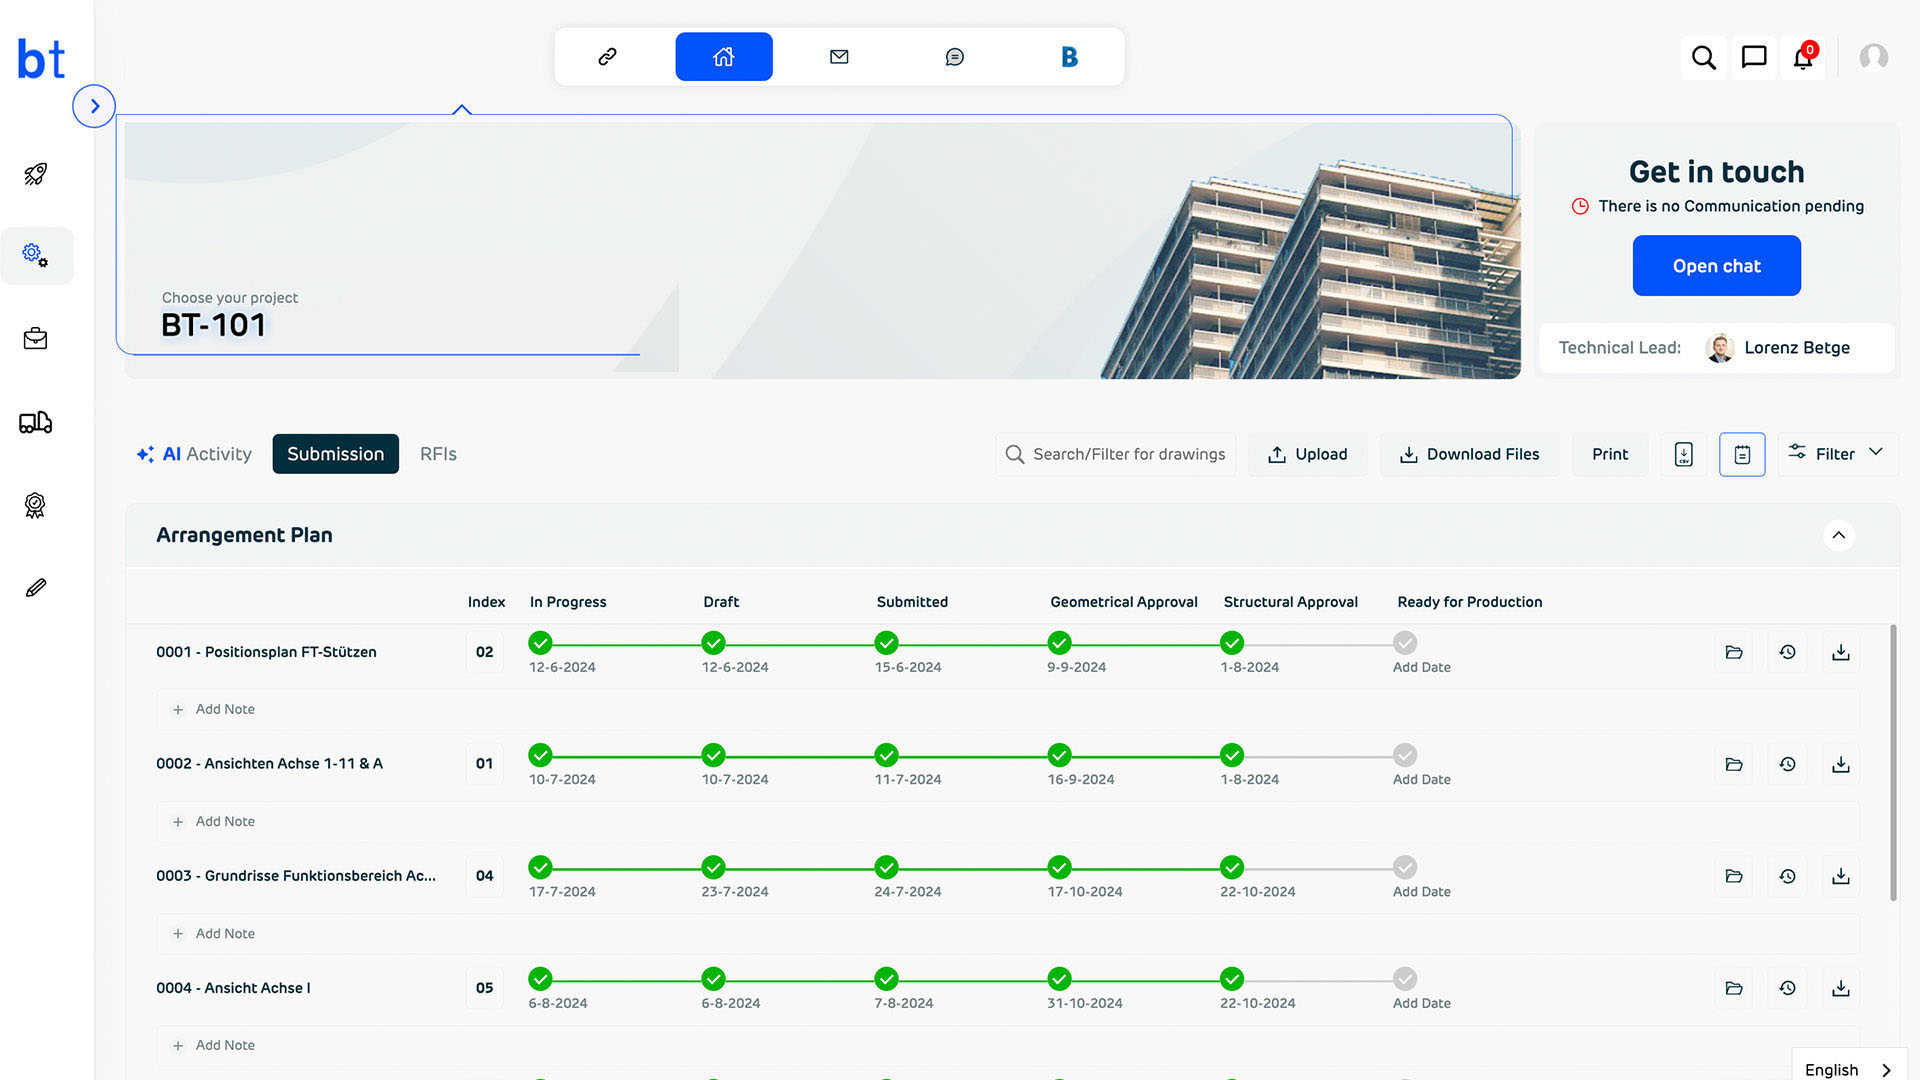Open messages icon in top right
Viewport: 1920px width, 1080px height.
click(1754, 57)
